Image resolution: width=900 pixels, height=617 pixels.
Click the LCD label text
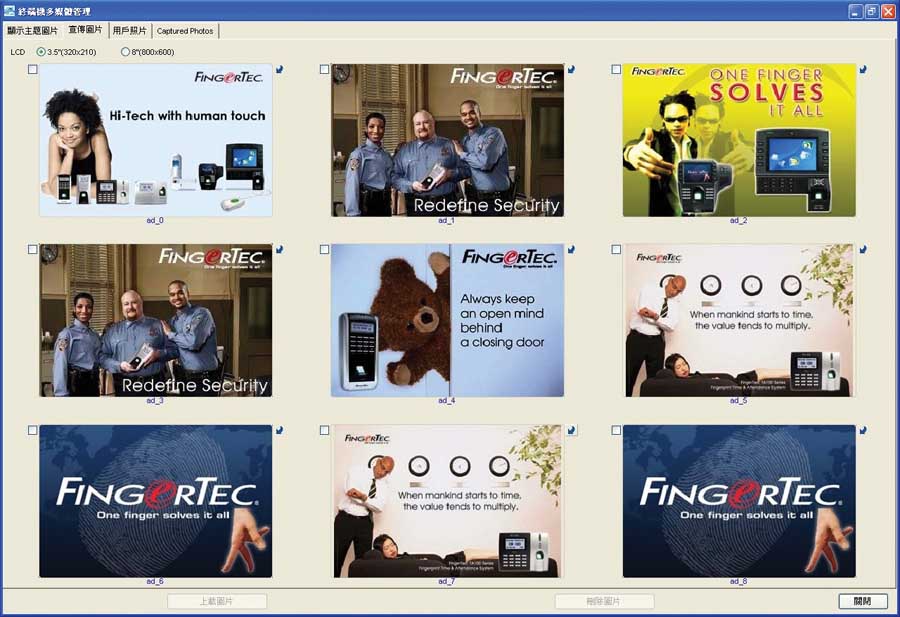pyautogui.click(x=18, y=52)
